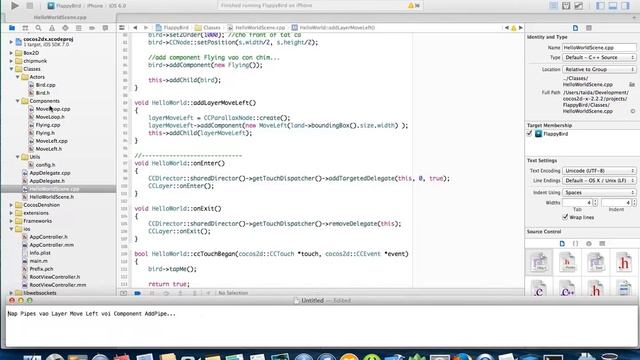Expand the Box2D folder
The image size is (640, 360).
coord(11,53)
